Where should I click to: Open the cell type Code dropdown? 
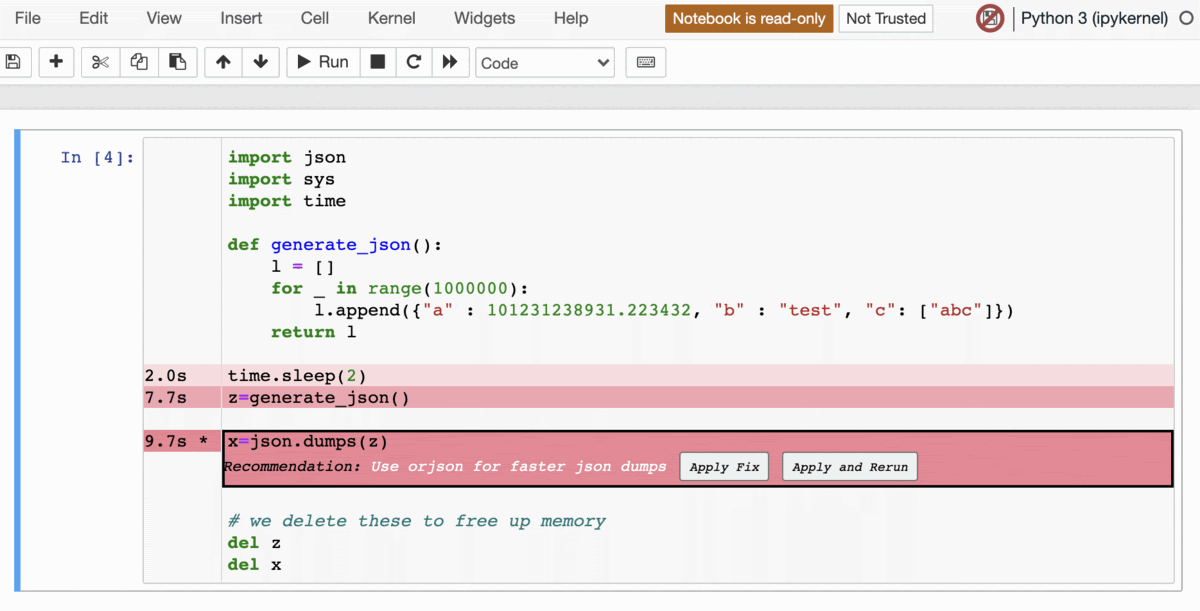click(x=545, y=63)
